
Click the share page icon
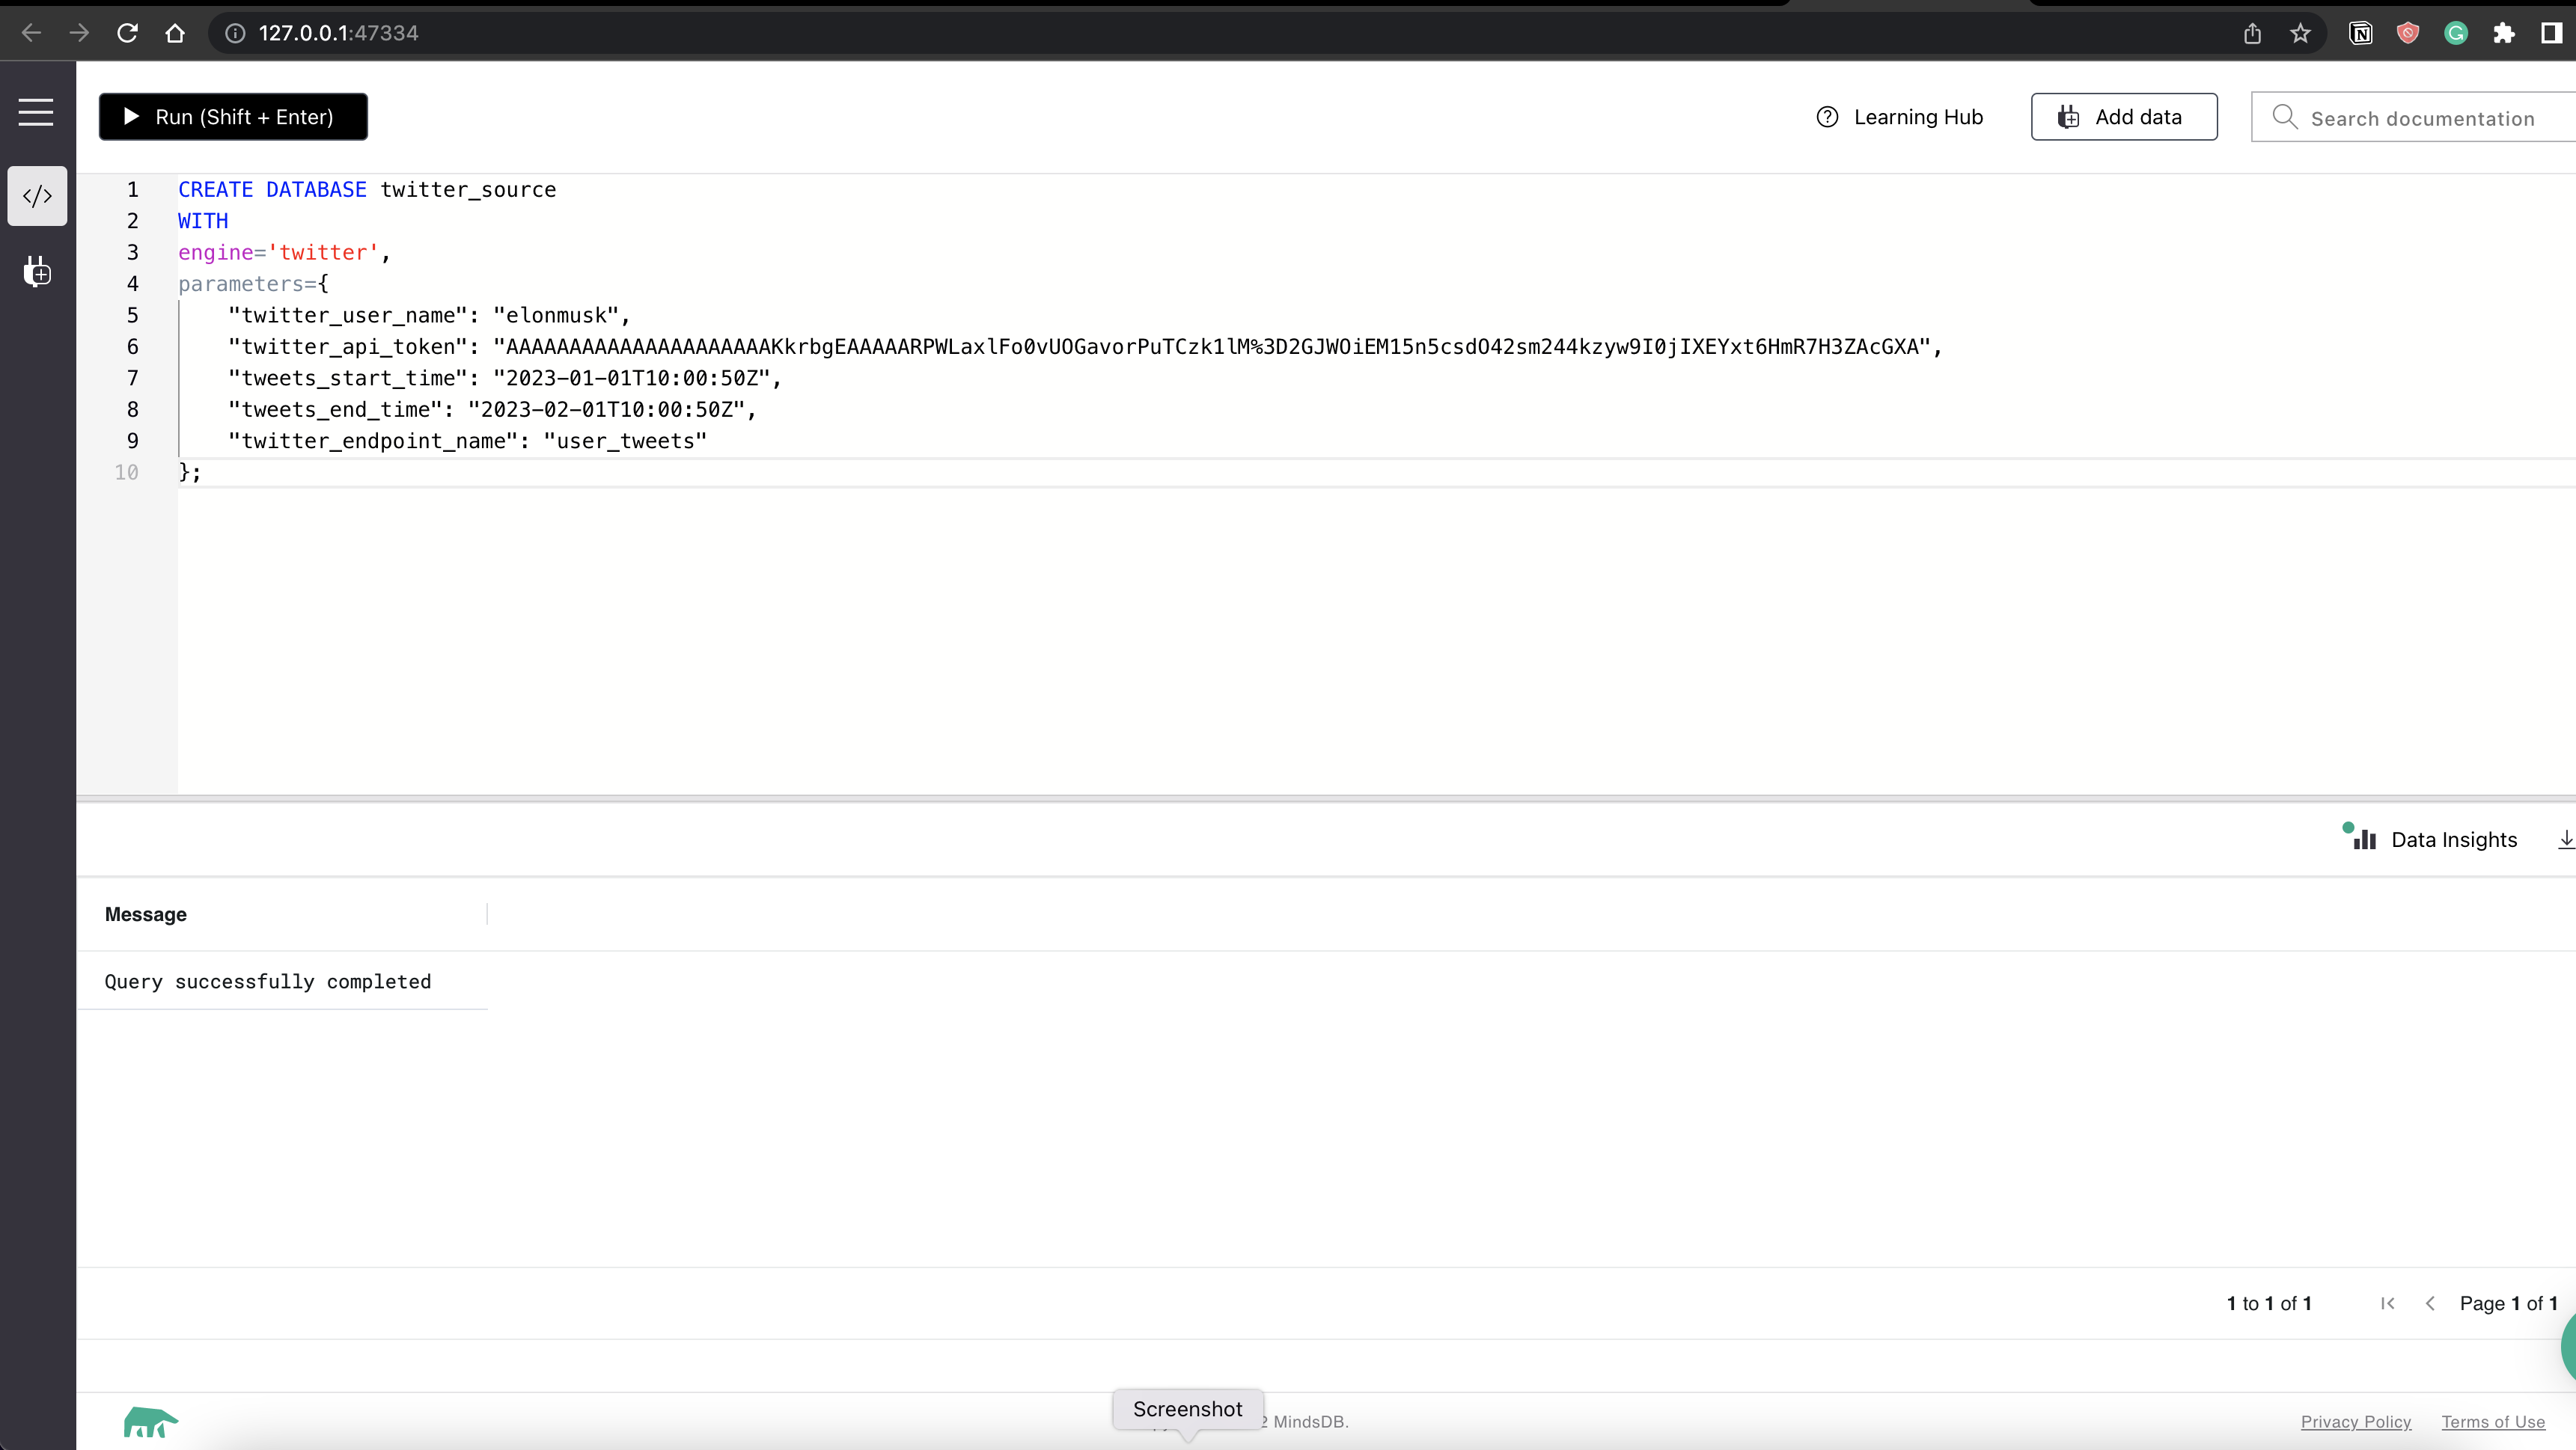[2252, 33]
